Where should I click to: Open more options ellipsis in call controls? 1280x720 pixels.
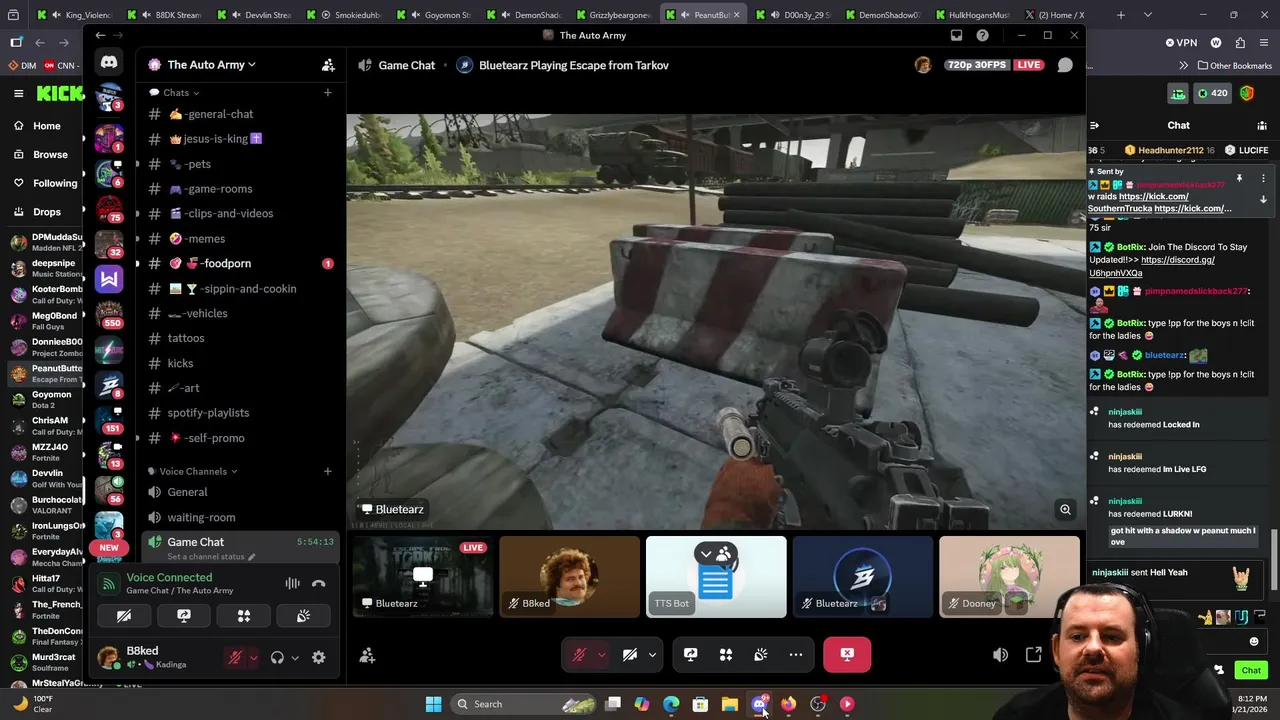pos(796,655)
